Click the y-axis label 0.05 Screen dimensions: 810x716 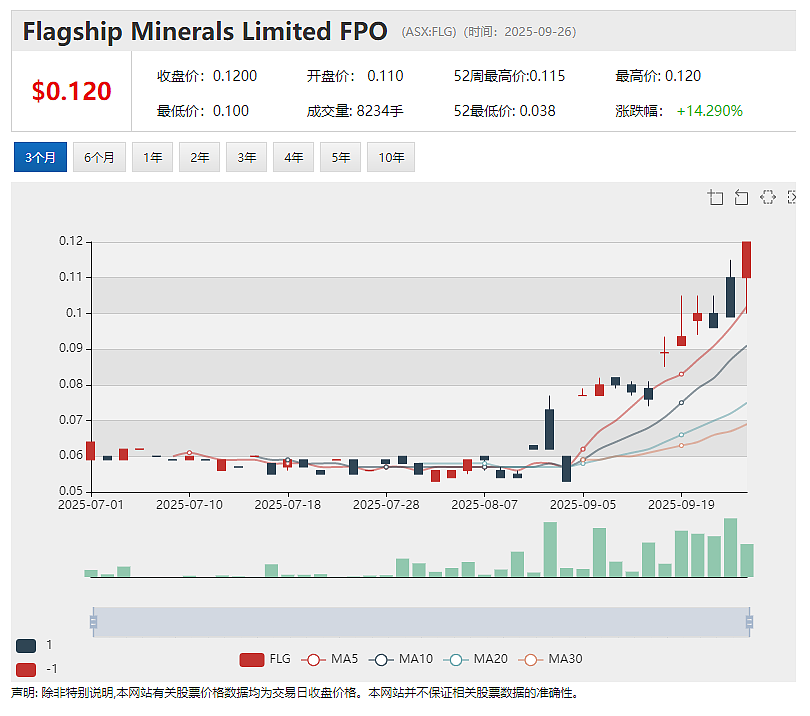[71, 491]
